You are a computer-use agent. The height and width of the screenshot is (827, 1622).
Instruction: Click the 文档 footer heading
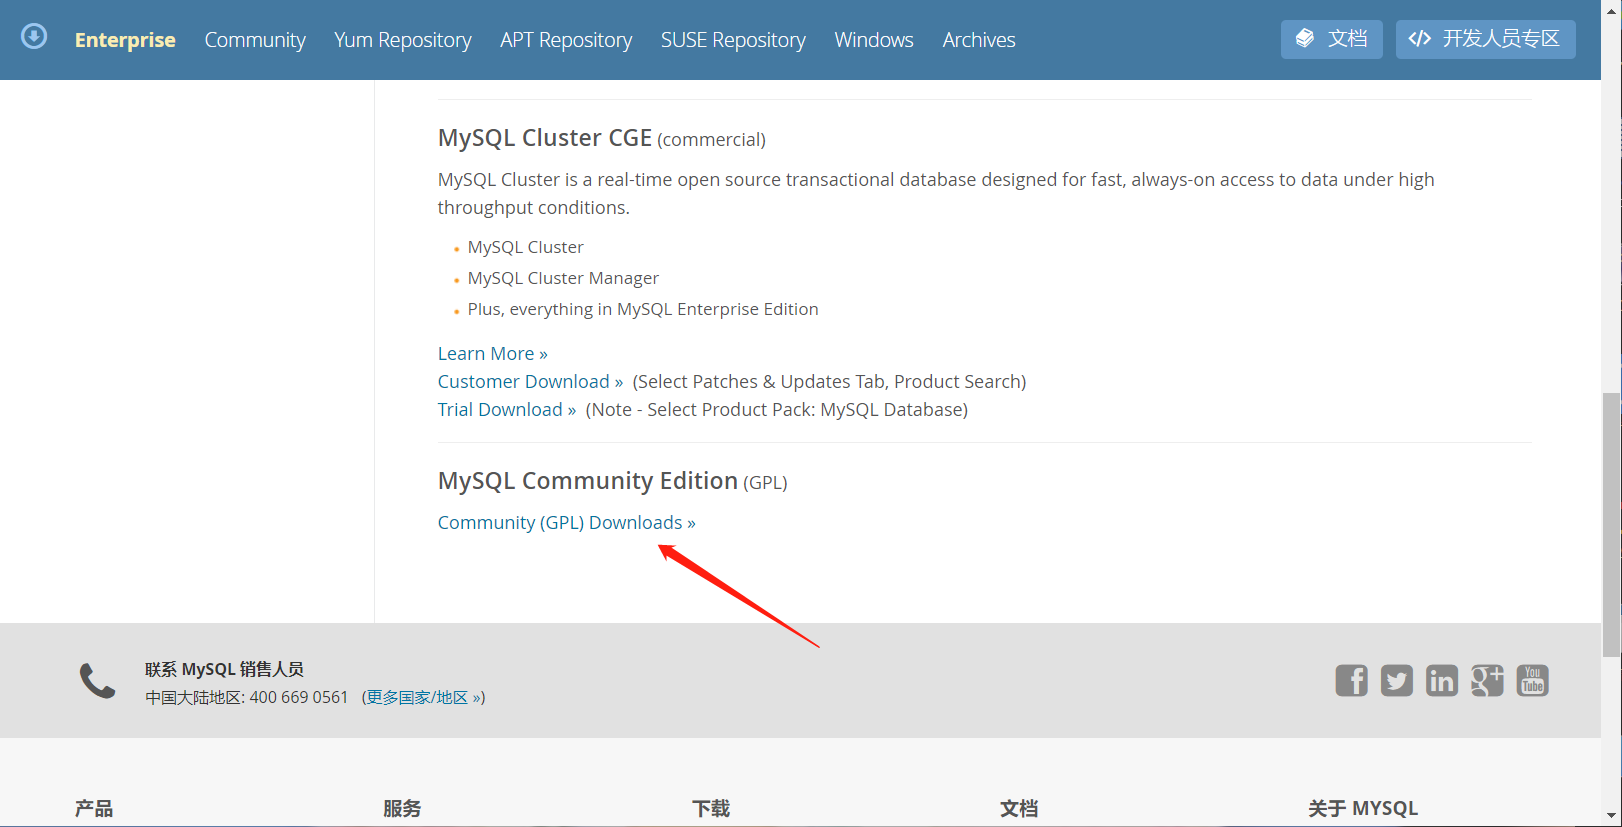click(1019, 808)
